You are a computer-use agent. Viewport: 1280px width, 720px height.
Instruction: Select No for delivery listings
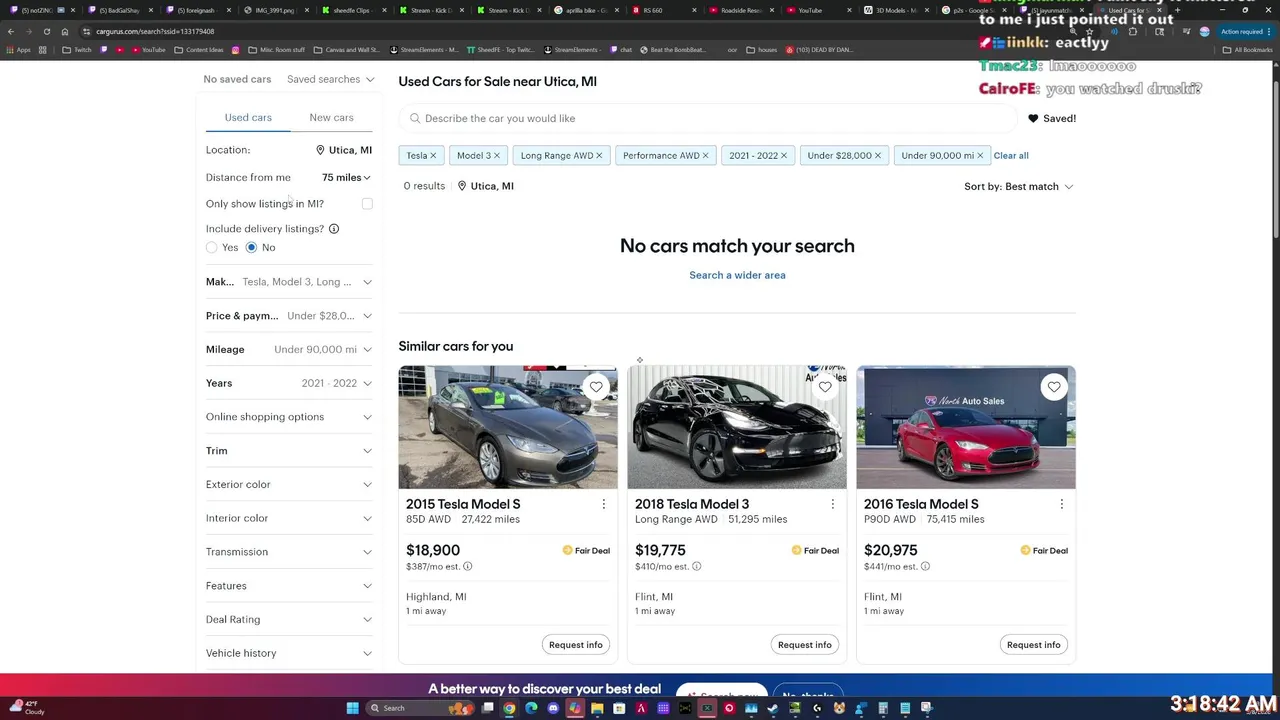[251, 247]
